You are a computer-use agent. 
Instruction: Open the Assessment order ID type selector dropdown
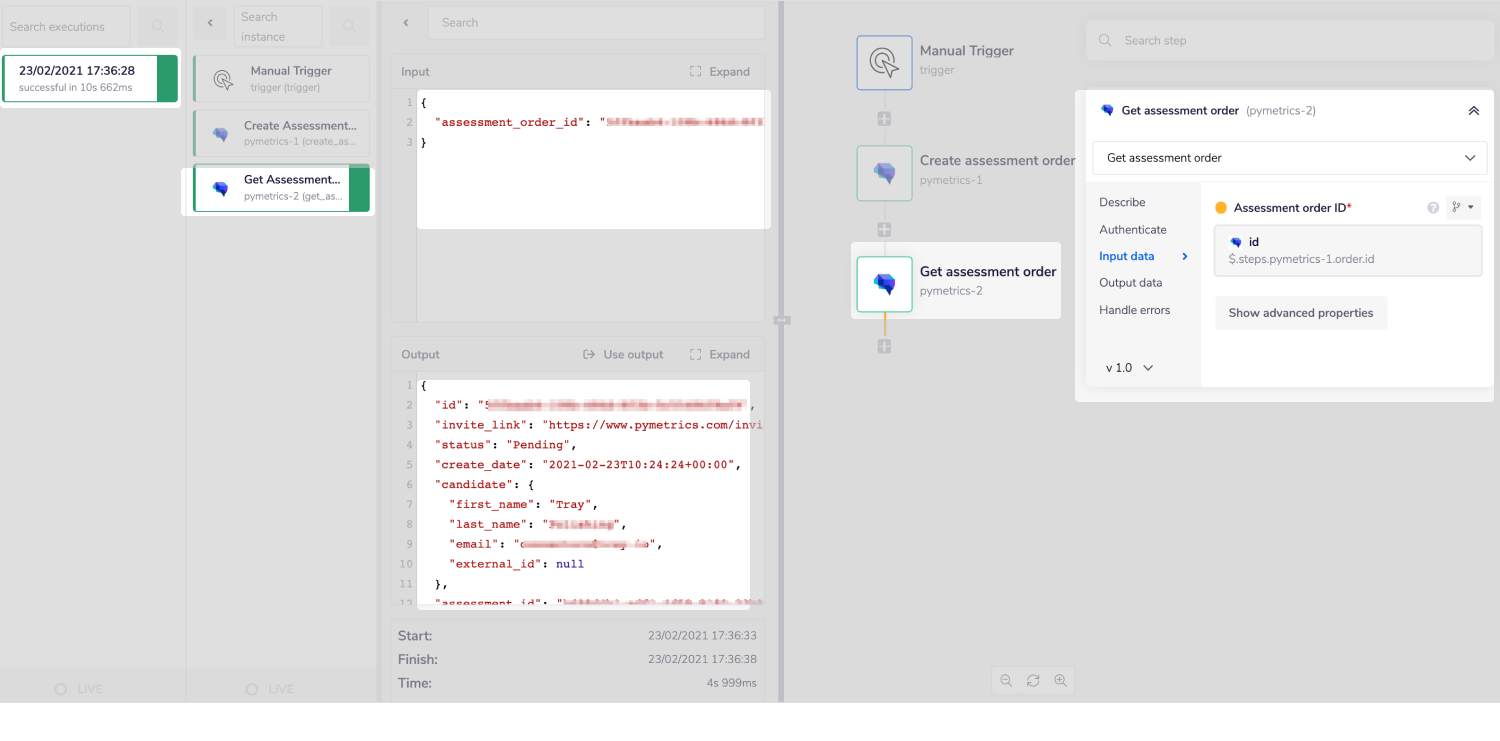(x=1463, y=208)
